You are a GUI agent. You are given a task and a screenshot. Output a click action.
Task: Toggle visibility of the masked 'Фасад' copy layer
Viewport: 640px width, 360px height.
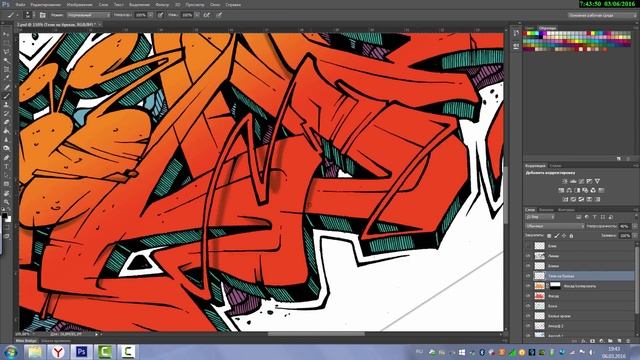[x=528, y=286]
